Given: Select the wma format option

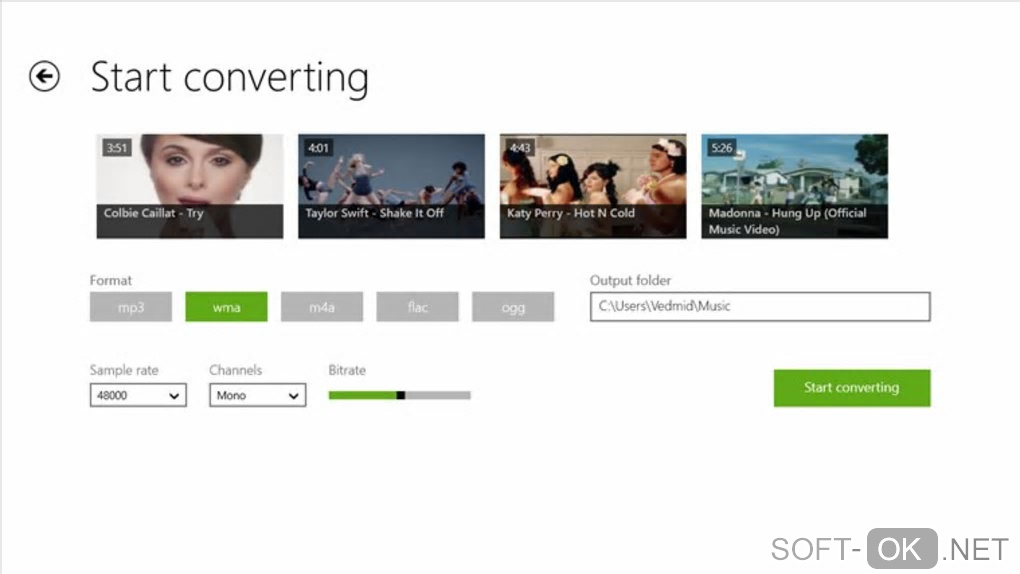Looking at the screenshot, I should pos(226,307).
